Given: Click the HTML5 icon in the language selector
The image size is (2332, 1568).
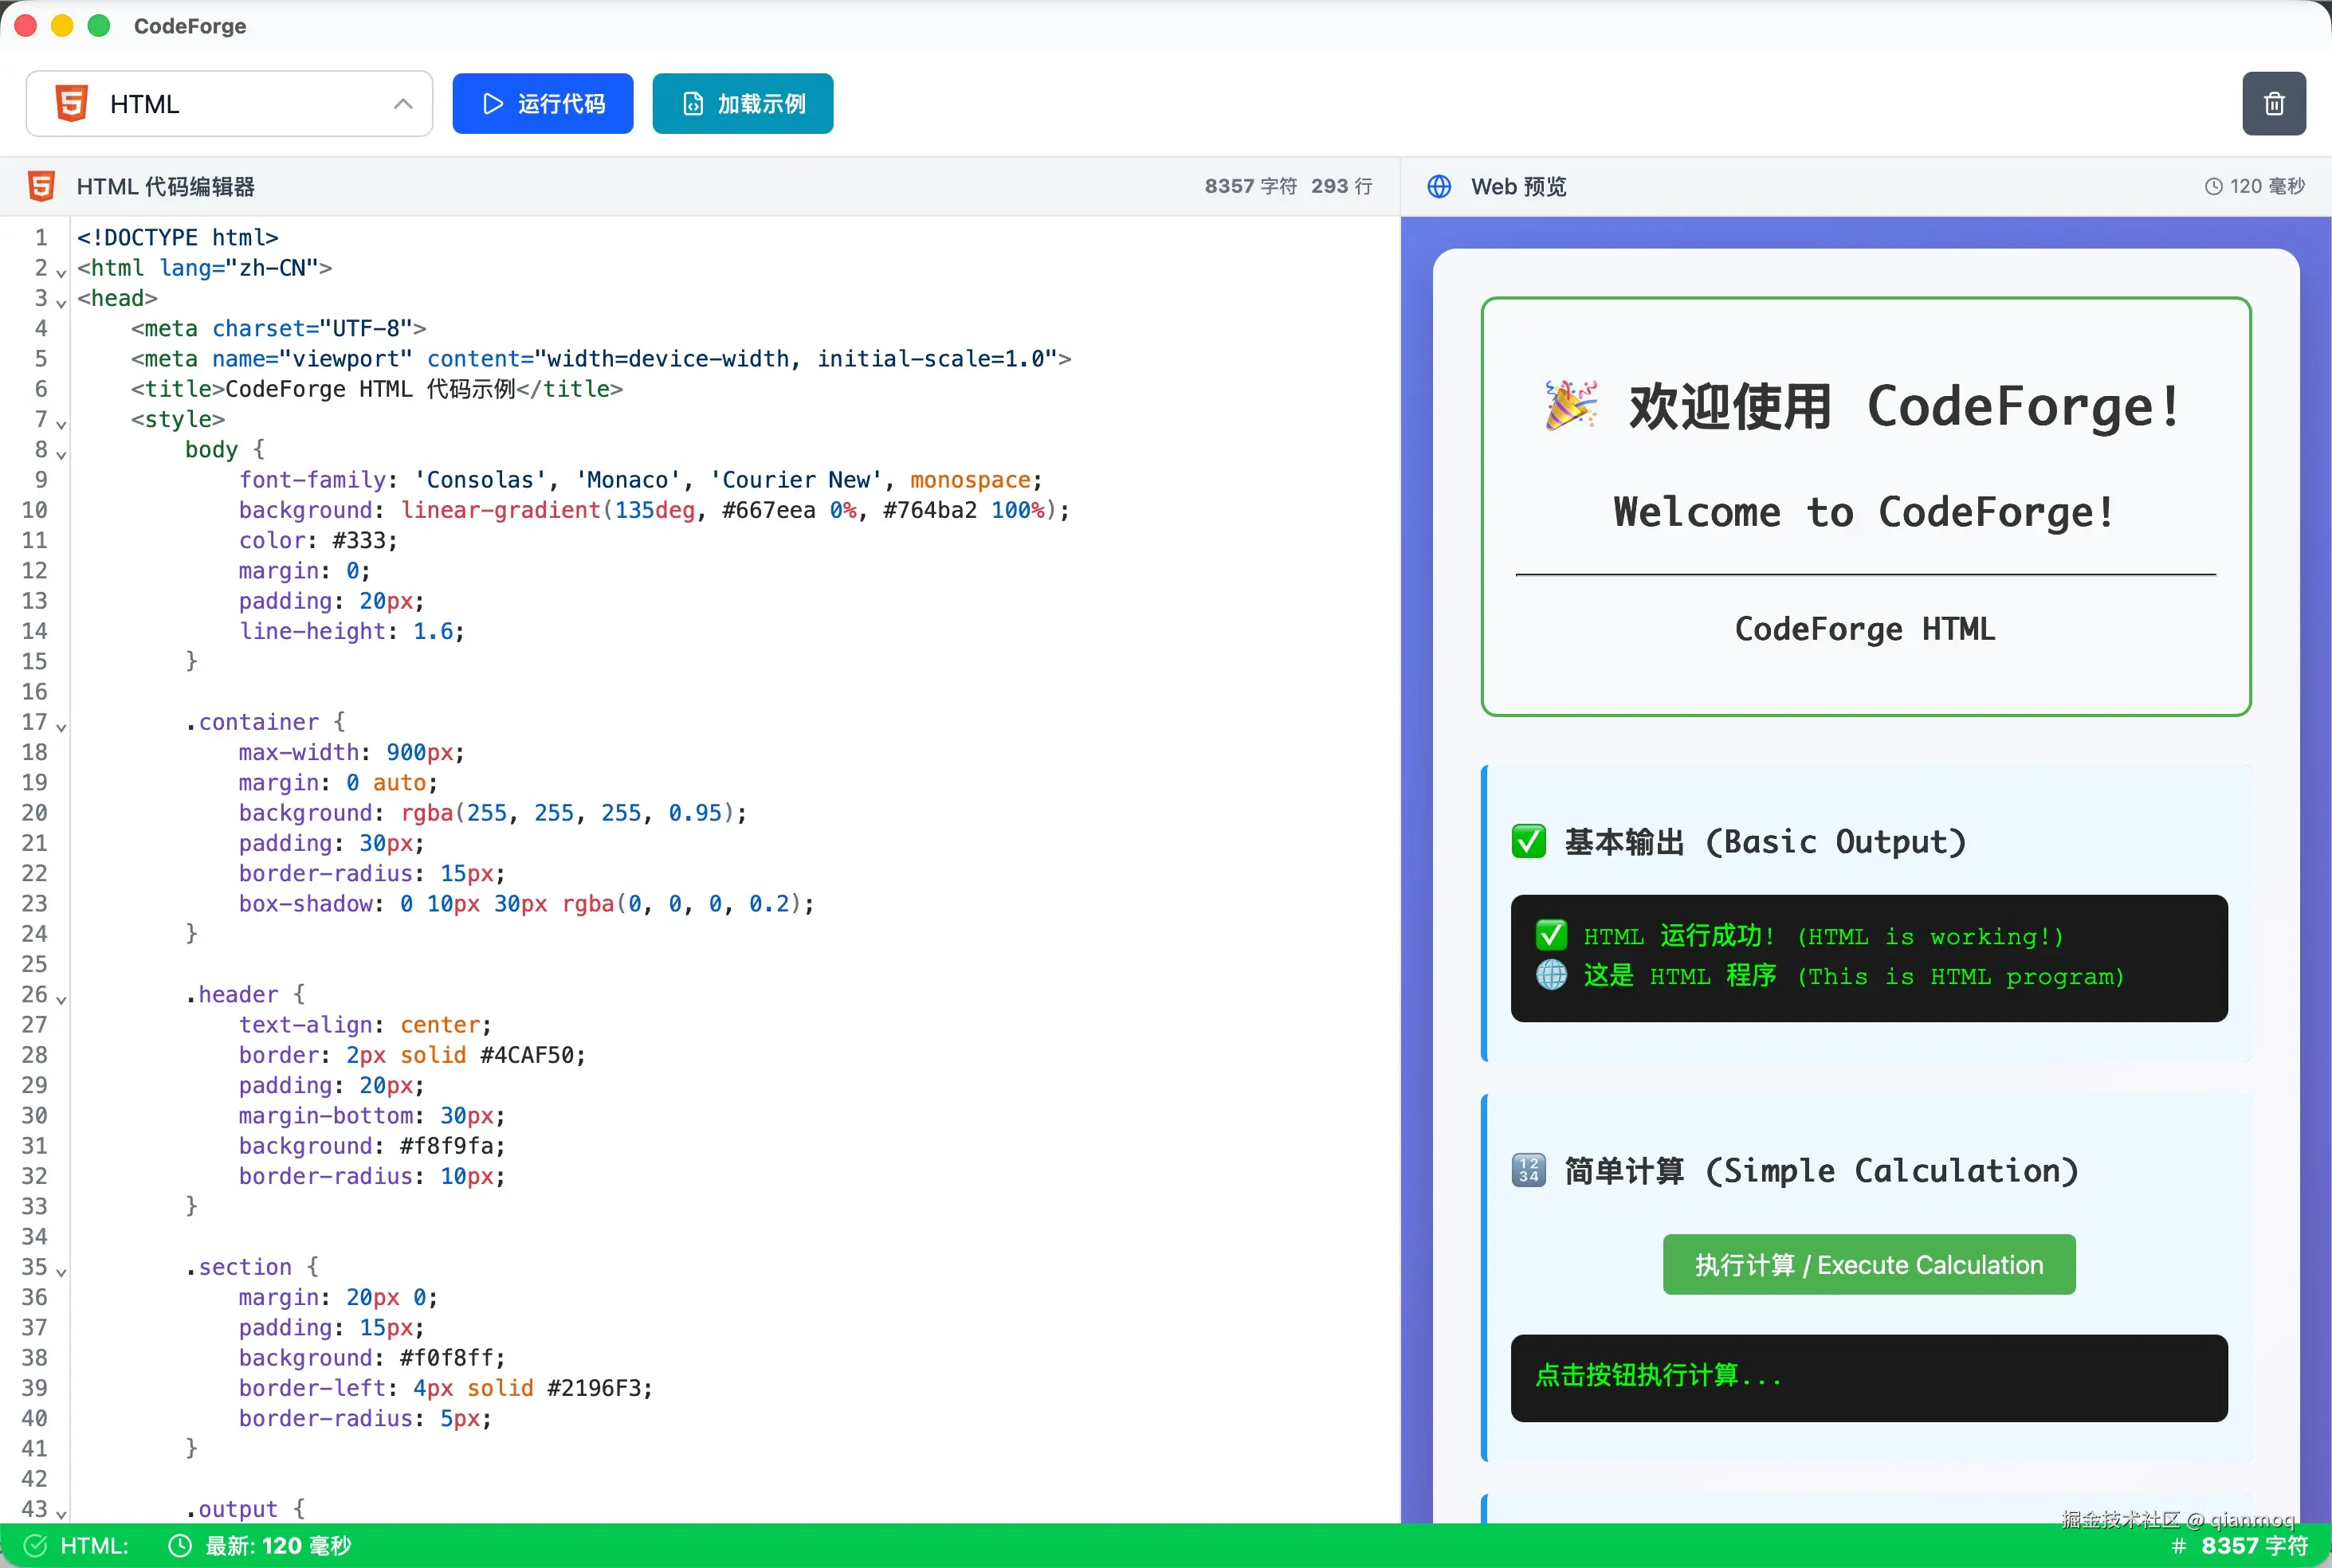Looking at the screenshot, I should point(71,103).
